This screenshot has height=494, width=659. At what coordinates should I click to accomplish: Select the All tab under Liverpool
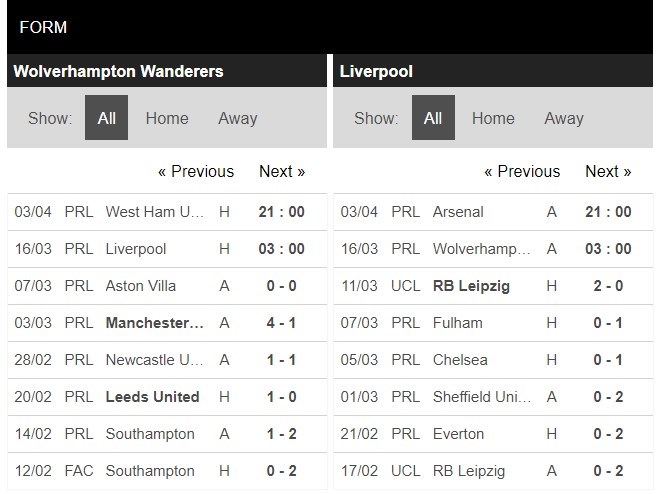(x=432, y=118)
